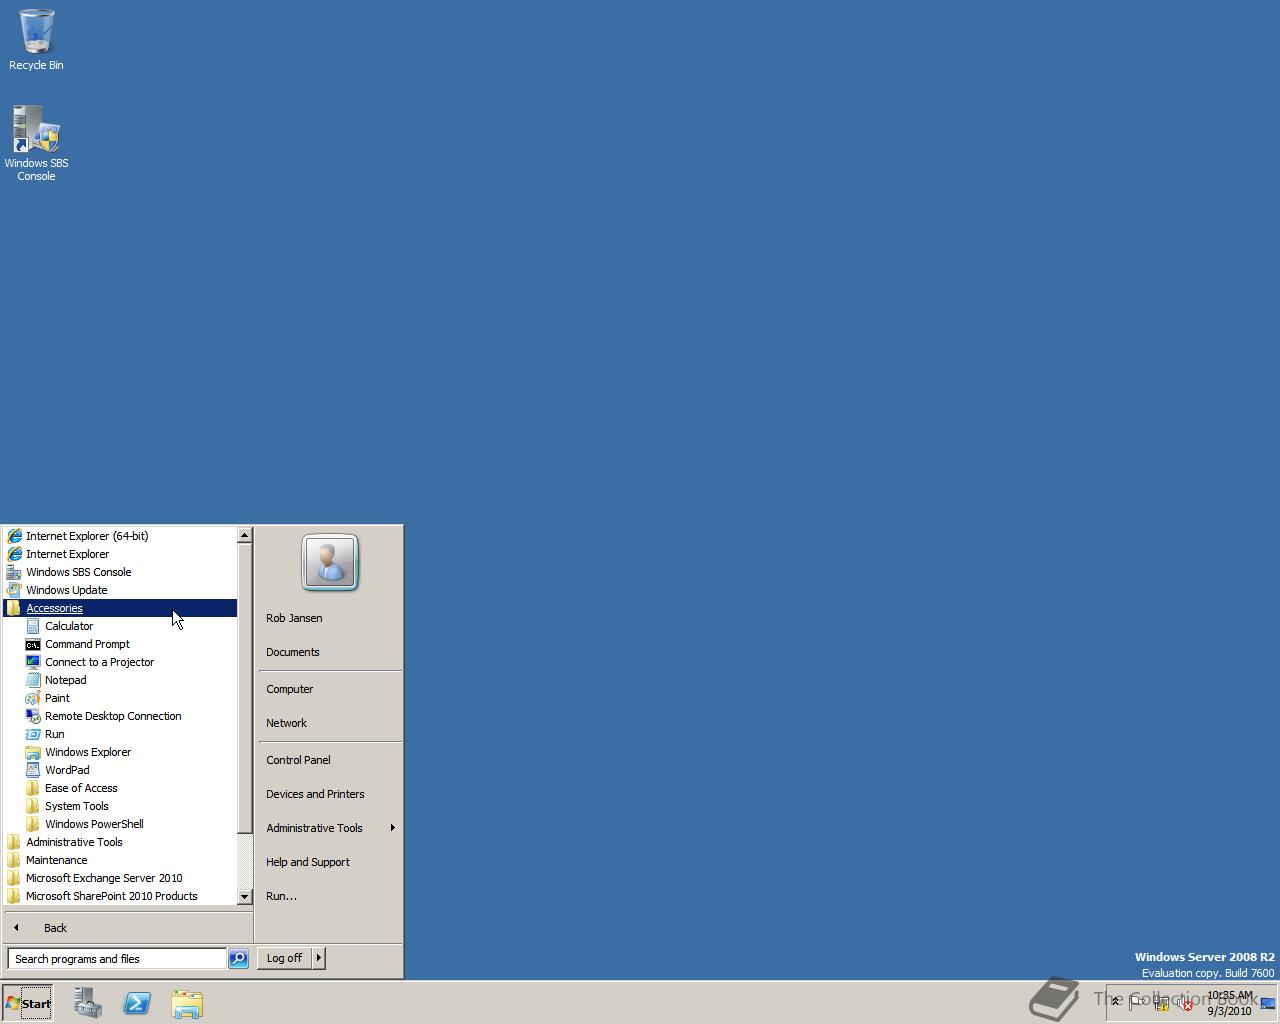Open Windows Explorer from the taskbar
Image resolution: width=1280 pixels, height=1024 pixels.
pyautogui.click(x=187, y=1003)
